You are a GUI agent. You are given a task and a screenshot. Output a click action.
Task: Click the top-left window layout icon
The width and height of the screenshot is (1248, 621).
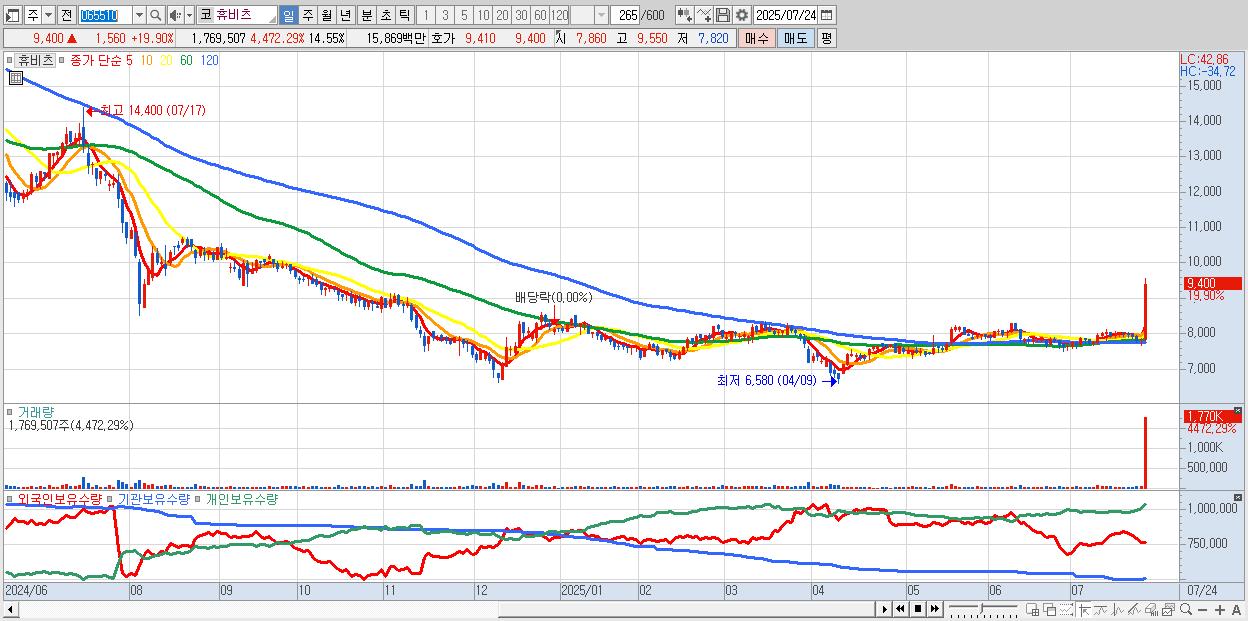coord(12,15)
